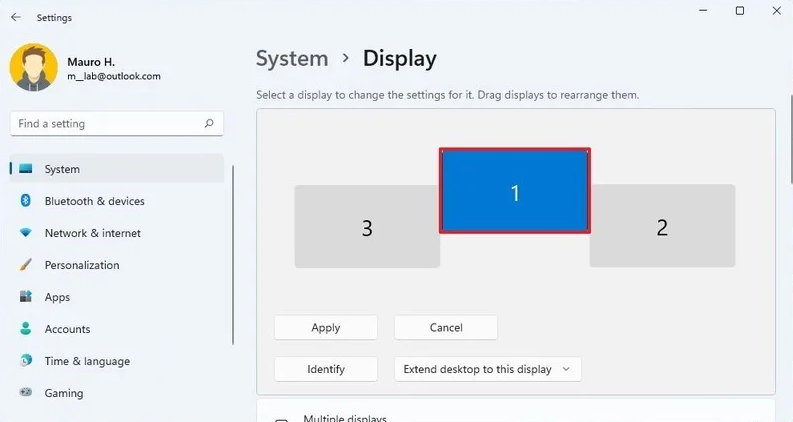Click the System monitor icon
Image resolution: width=793 pixels, height=422 pixels.
25,168
